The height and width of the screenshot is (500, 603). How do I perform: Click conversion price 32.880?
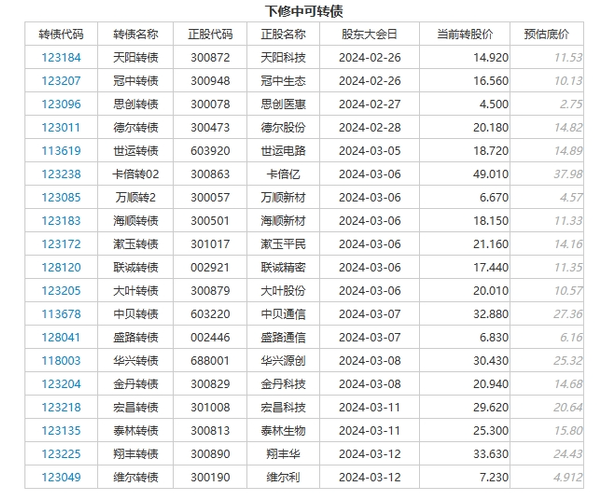click(491, 314)
